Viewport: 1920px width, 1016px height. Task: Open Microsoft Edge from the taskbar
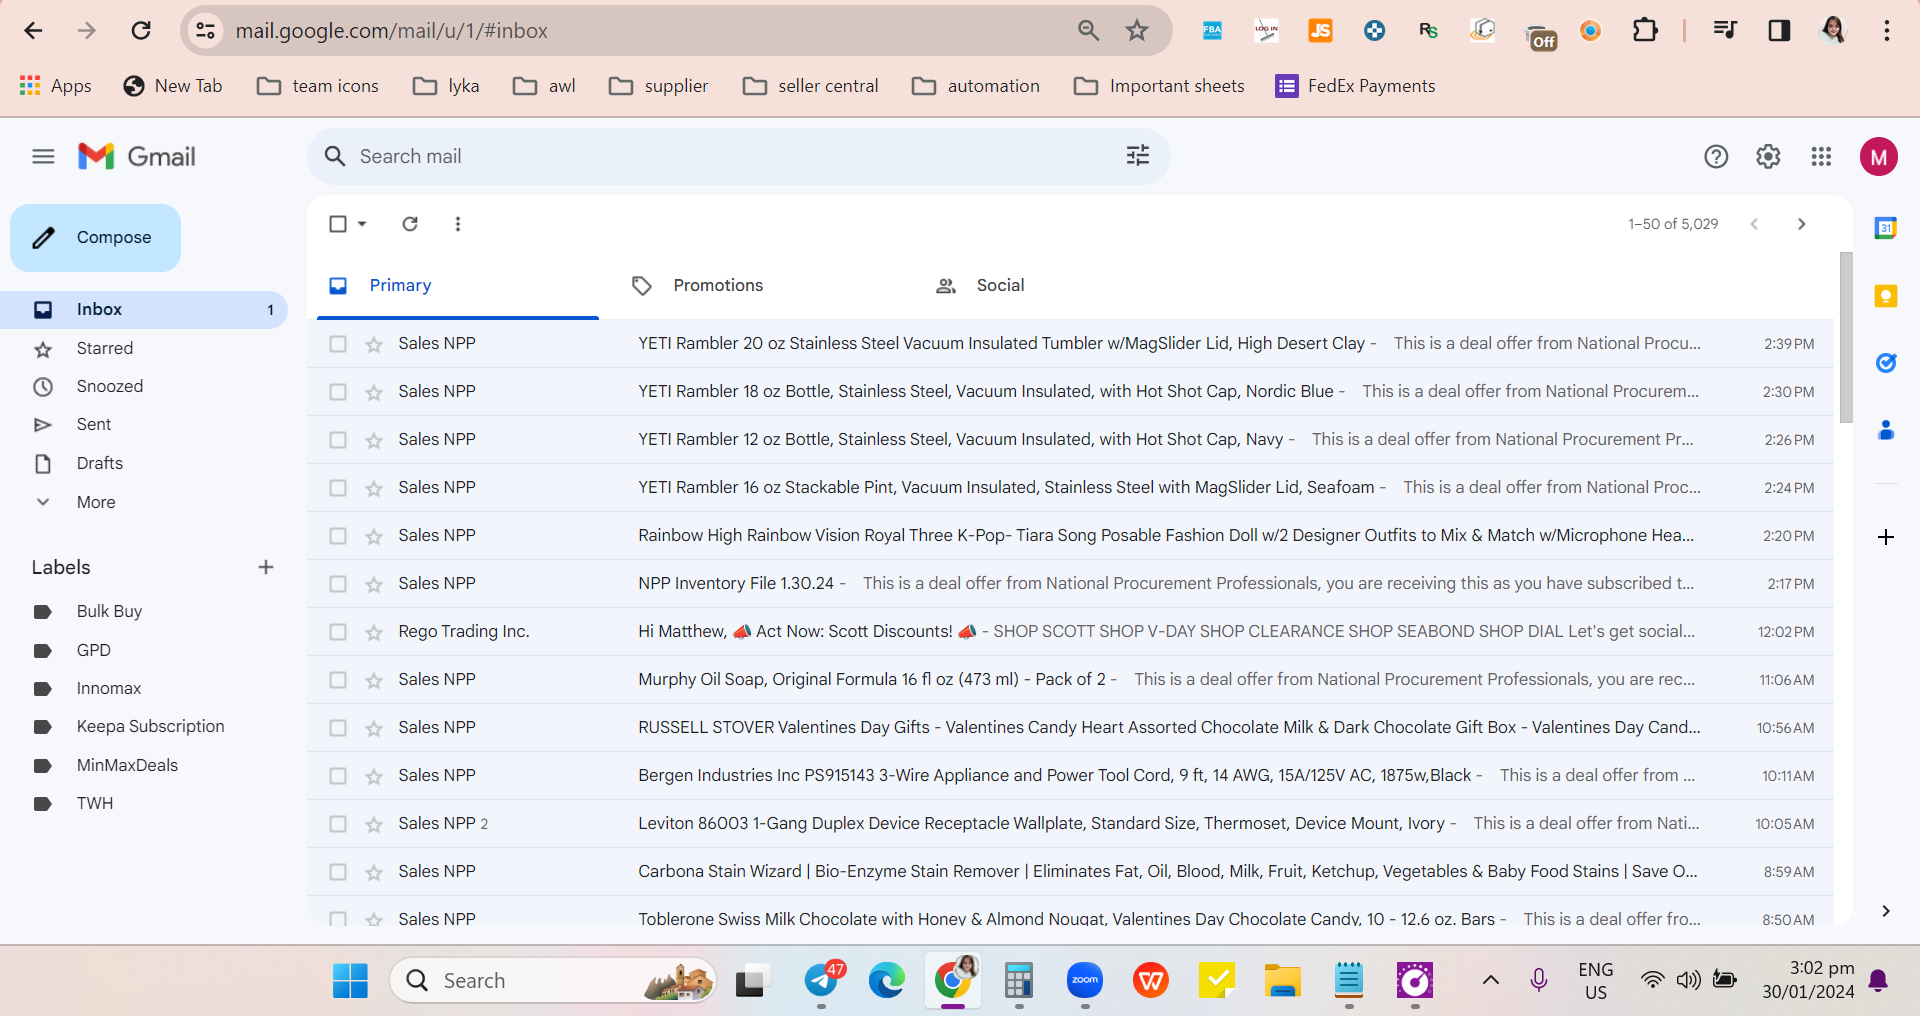coord(887,981)
